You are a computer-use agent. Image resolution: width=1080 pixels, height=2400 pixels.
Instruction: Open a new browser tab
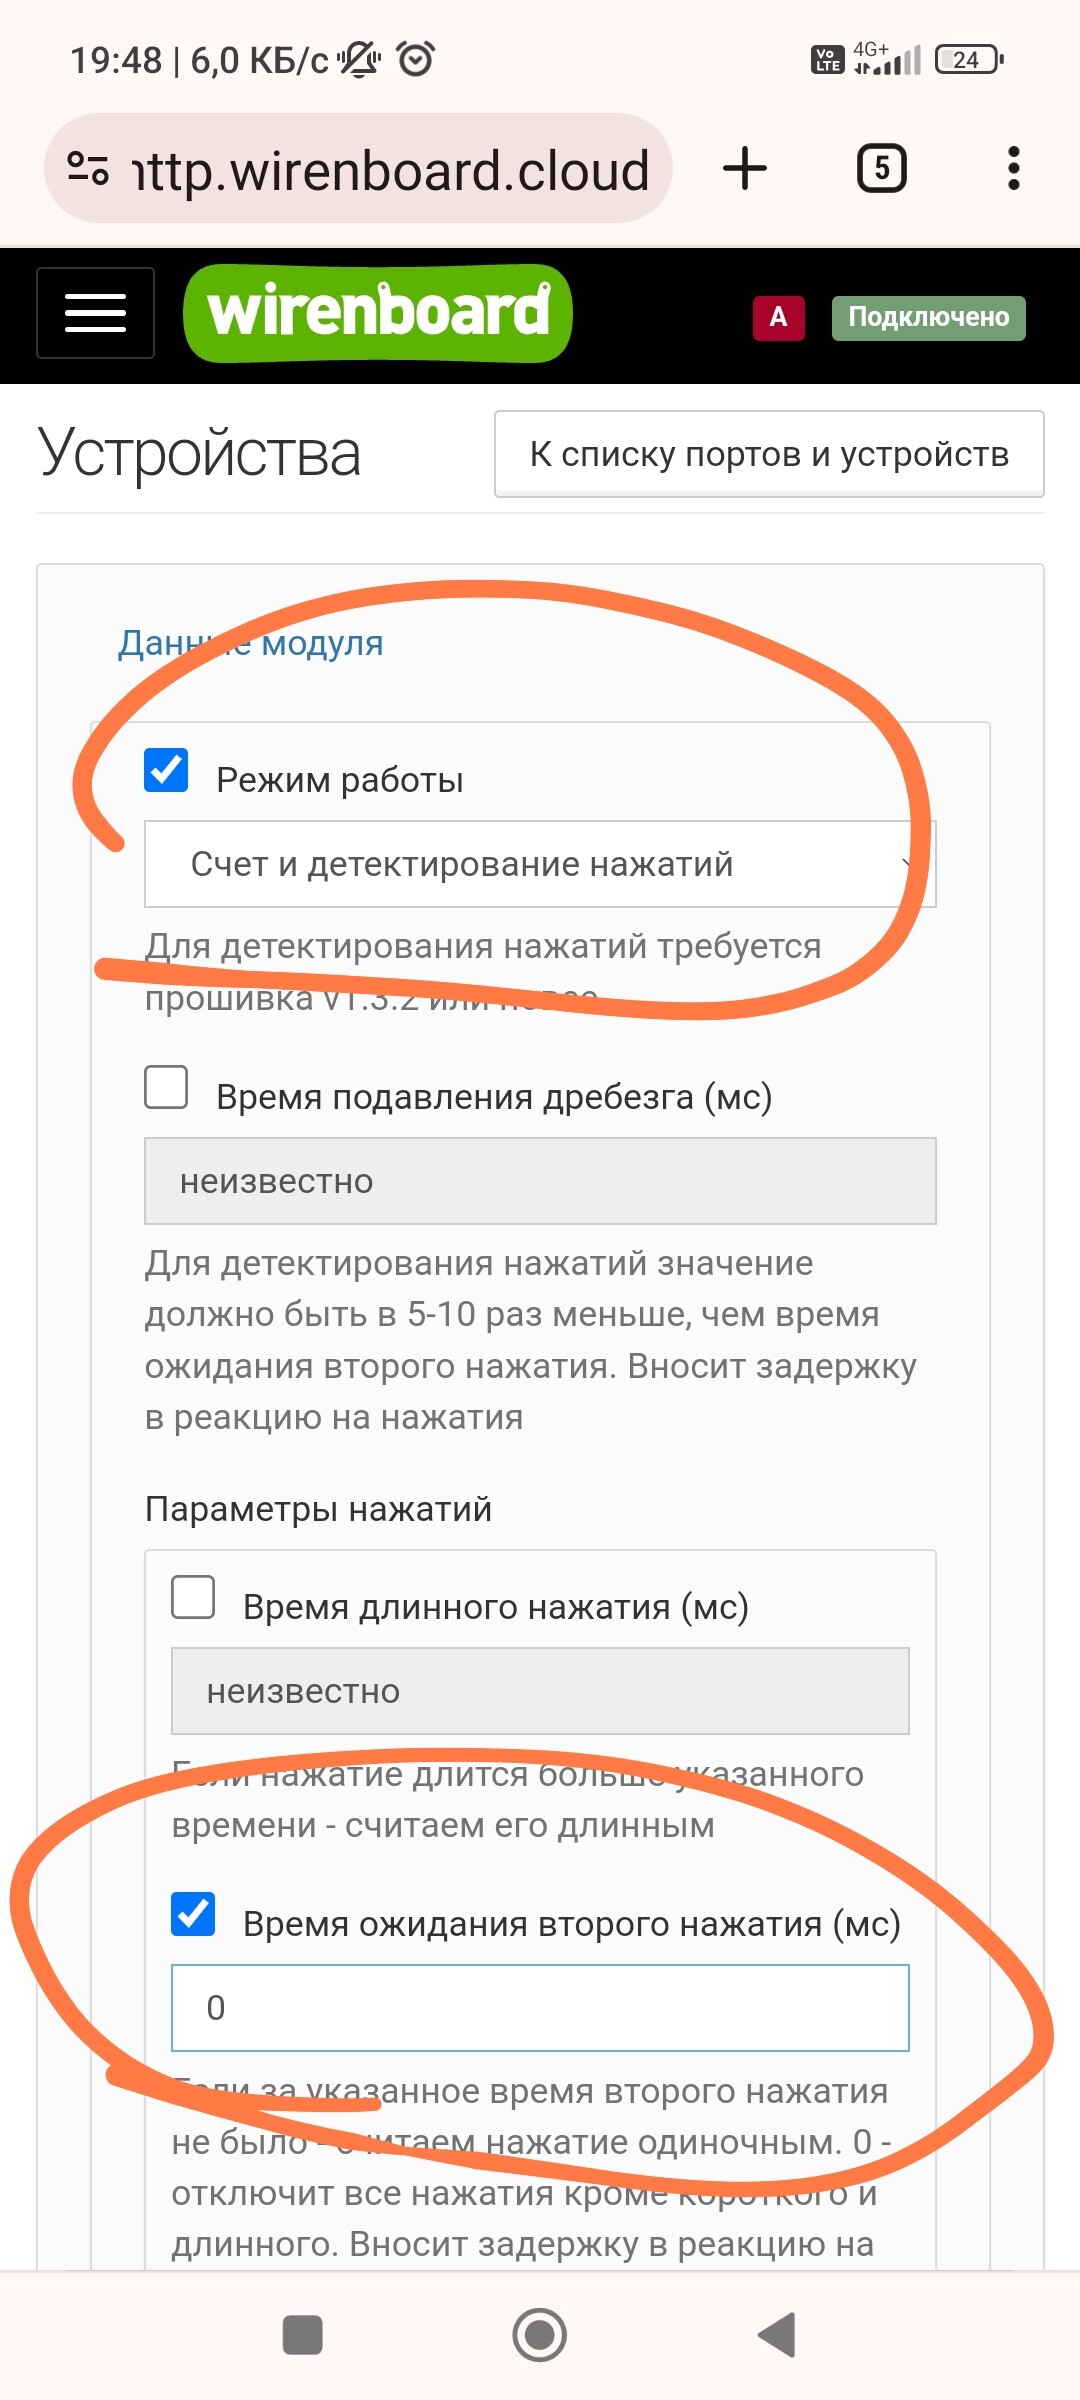click(x=745, y=168)
